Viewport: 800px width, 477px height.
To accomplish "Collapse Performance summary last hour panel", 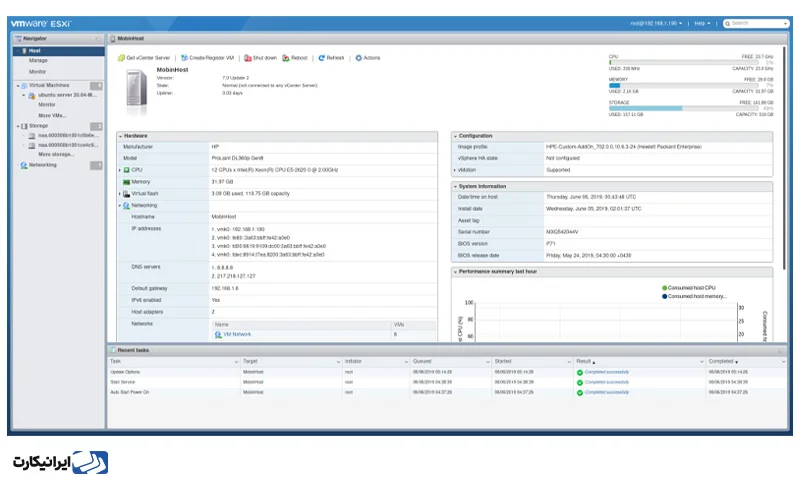I will pyautogui.click(x=455, y=272).
